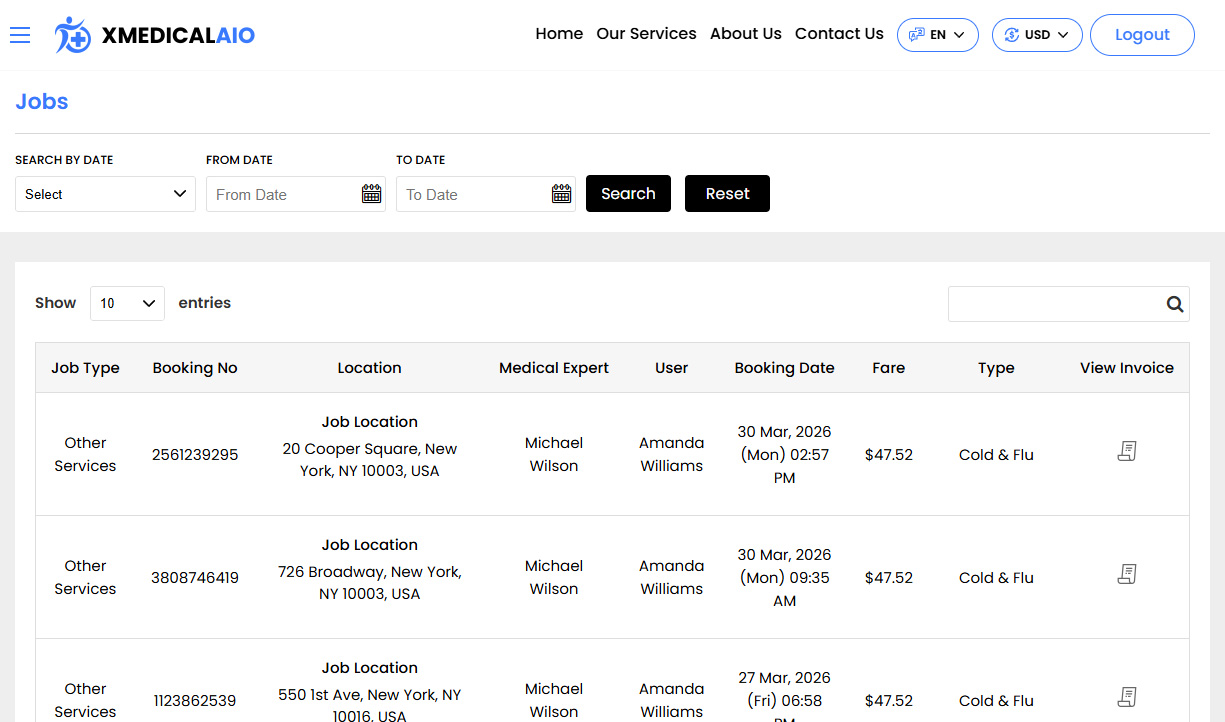The image size is (1225, 722).
Task: Open the From Date calendar picker icon
Action: click(371, 194)
